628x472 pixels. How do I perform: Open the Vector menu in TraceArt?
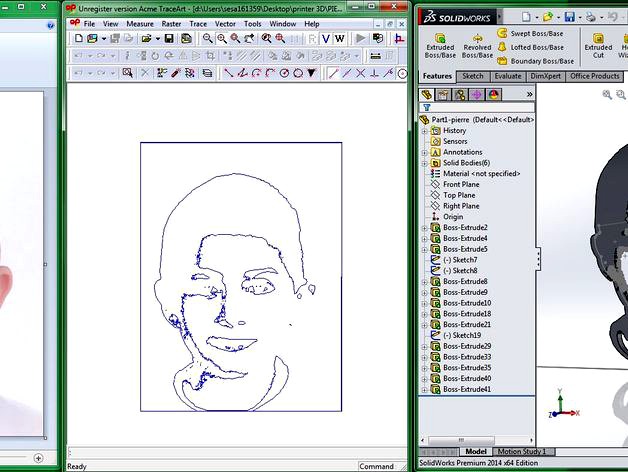pos(225,24)
